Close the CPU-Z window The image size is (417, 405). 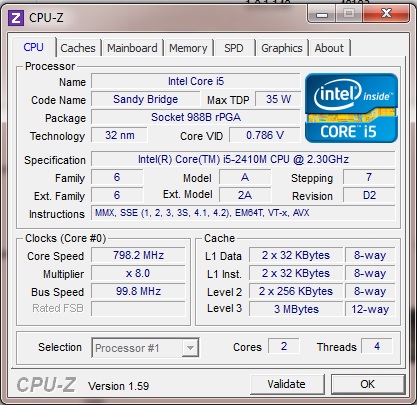386,14
